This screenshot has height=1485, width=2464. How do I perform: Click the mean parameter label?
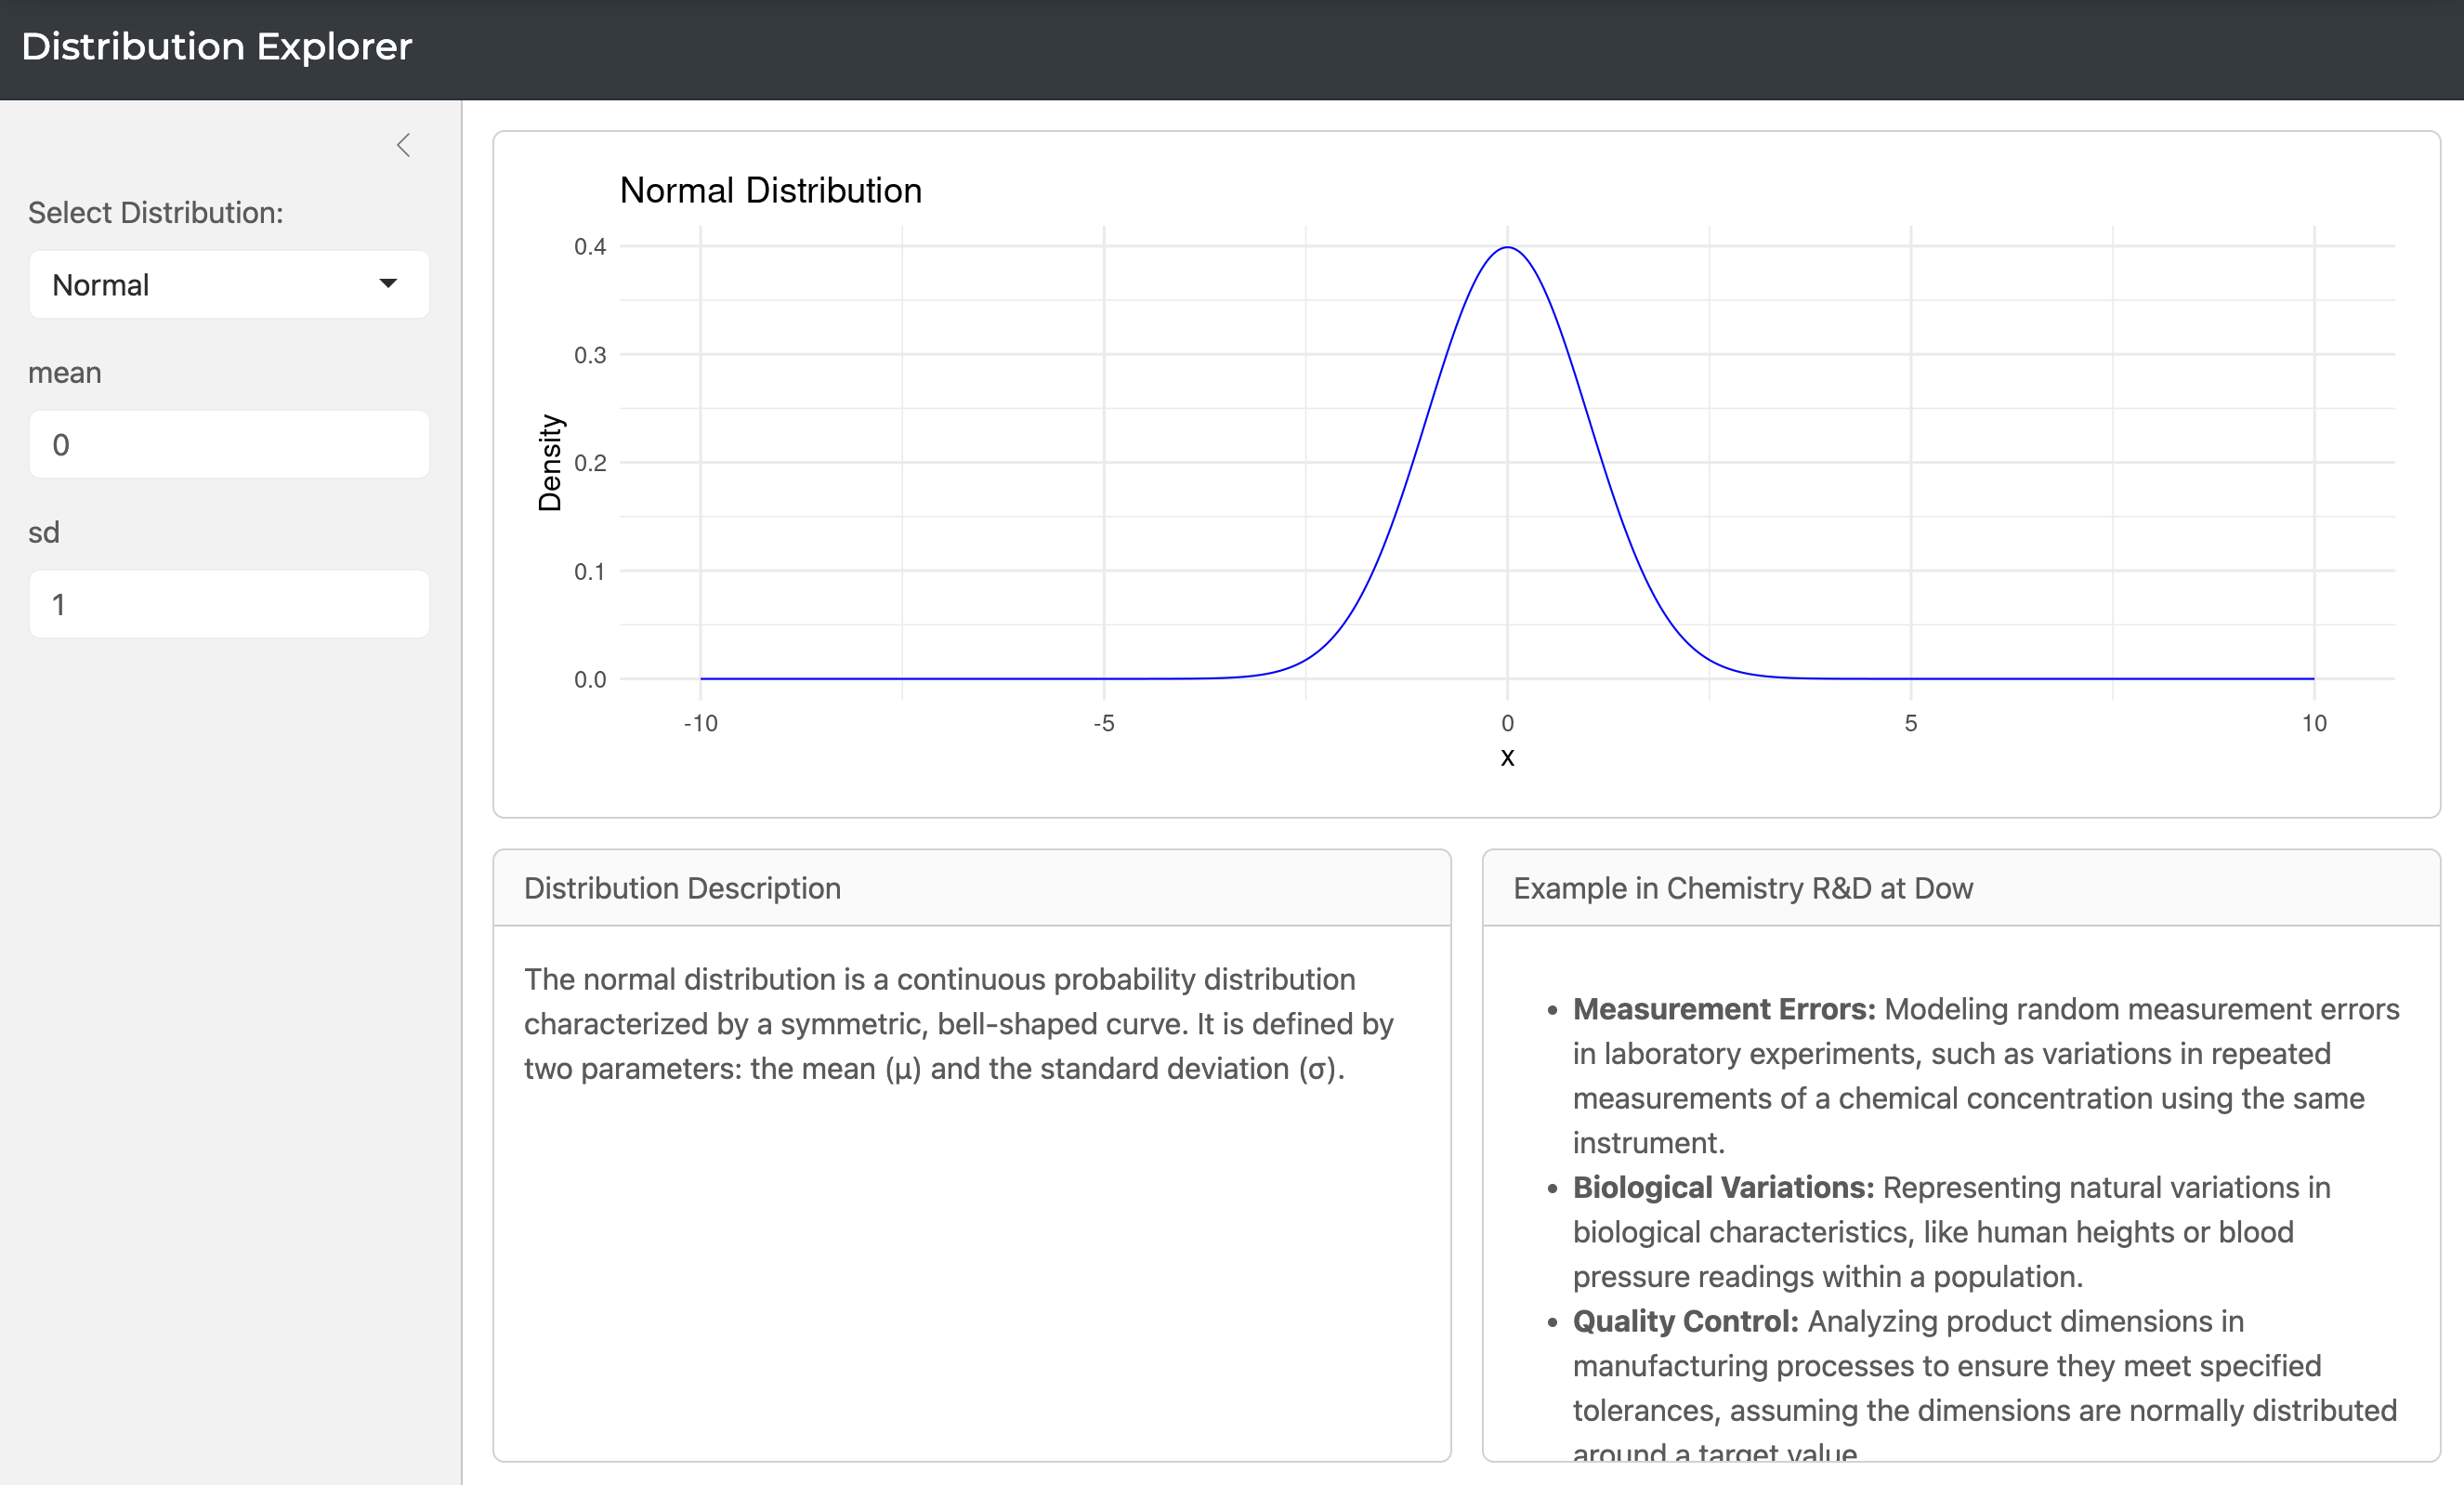[64, 373]
